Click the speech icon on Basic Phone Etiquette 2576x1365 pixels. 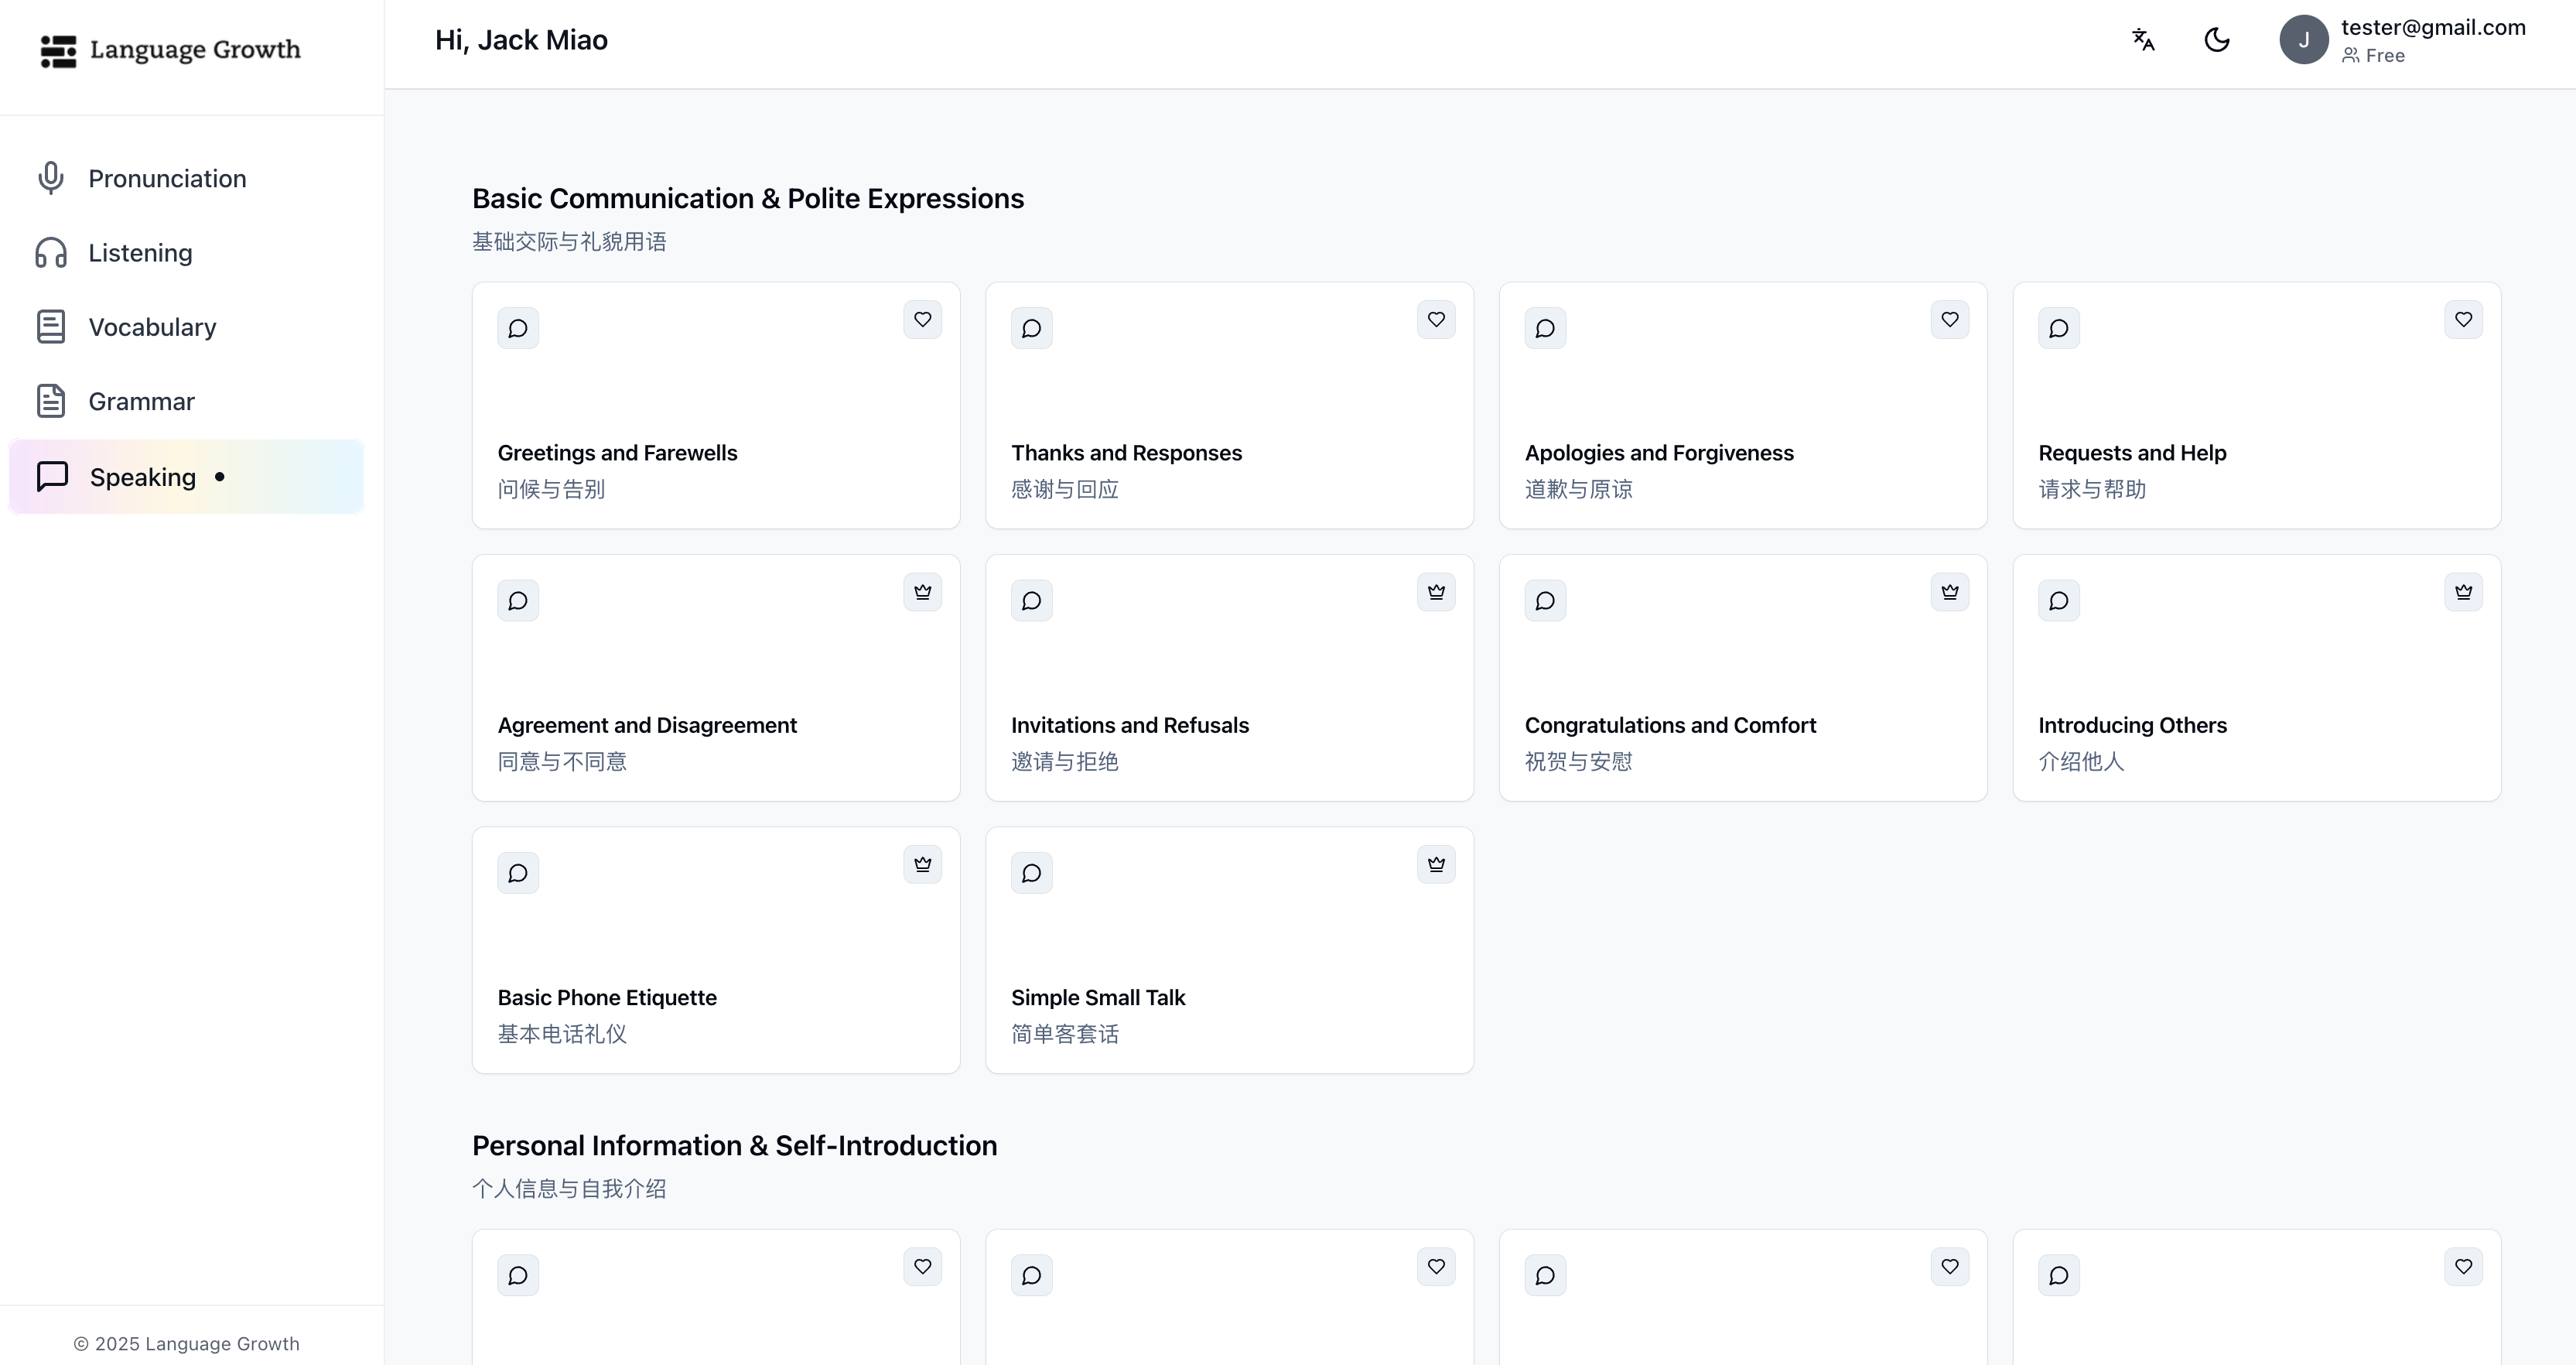[x=518, y=873]
